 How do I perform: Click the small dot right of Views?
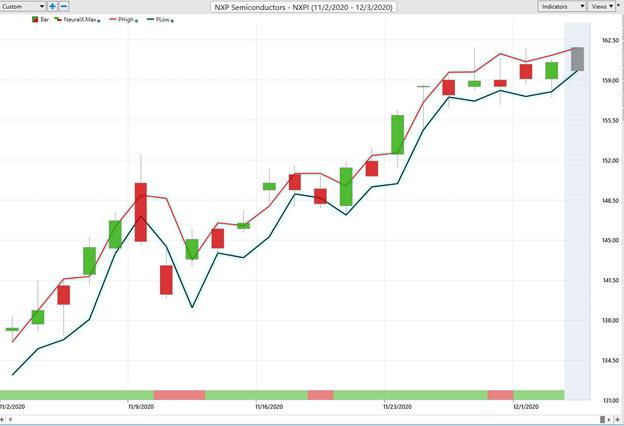[x=618, y=5]
